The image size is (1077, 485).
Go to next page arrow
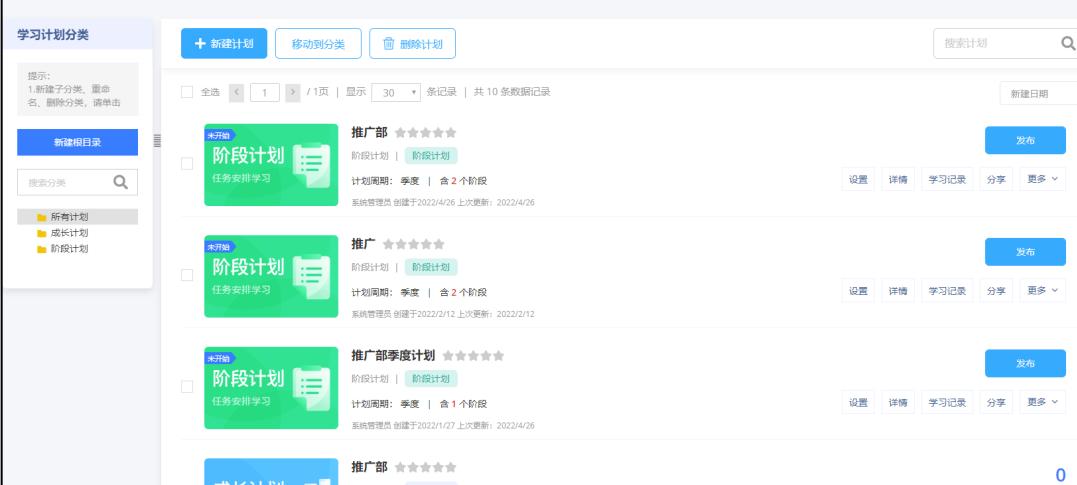pyautogui.click(x=293, y=92)
